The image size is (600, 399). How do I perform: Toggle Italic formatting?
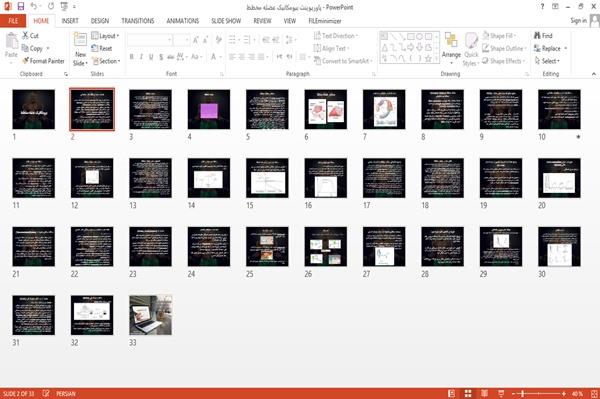(141, 57)
